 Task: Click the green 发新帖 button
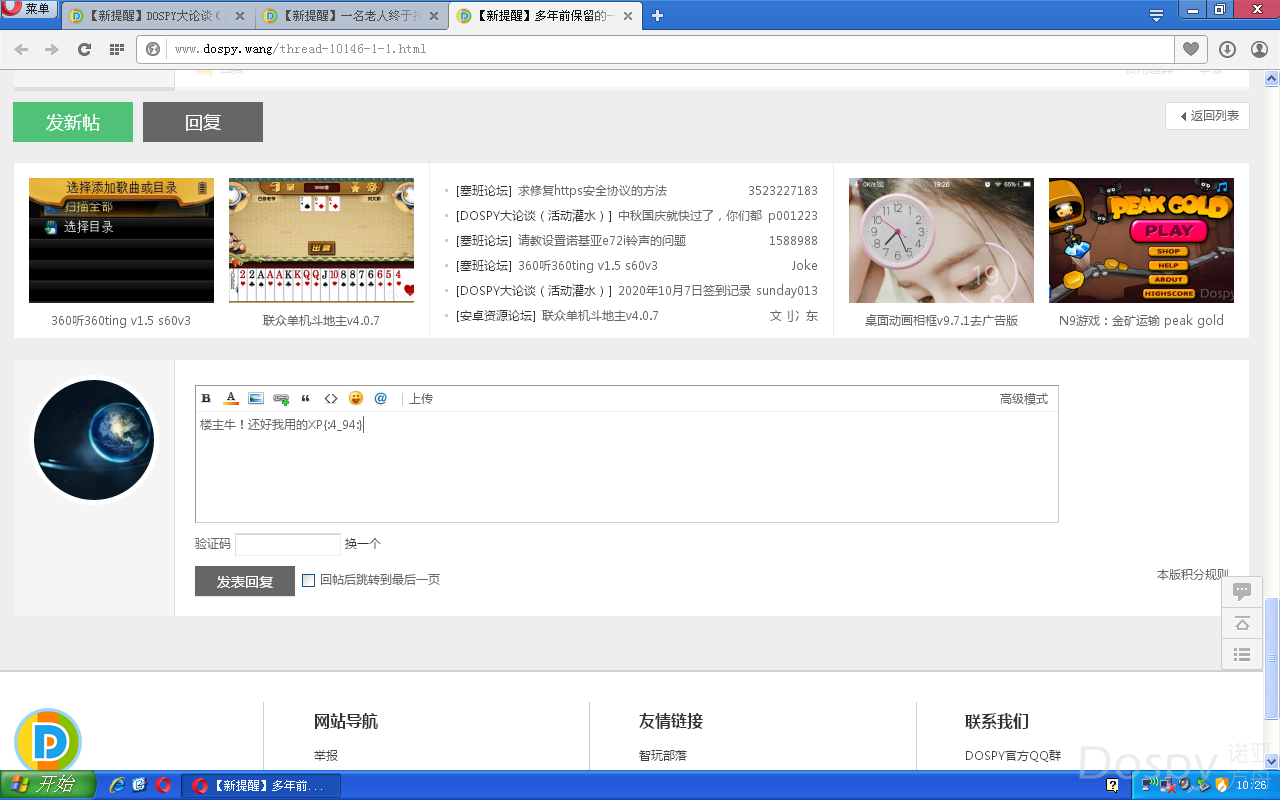(x=73, y=122)
